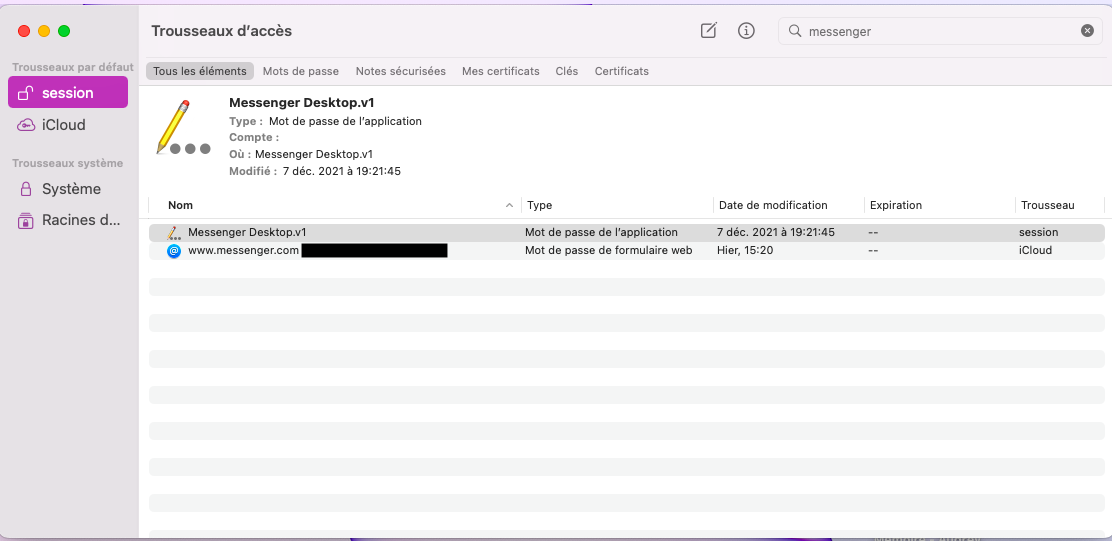Clear the messenger search text
The image size is (1112, 541).
pos(1087,31)
